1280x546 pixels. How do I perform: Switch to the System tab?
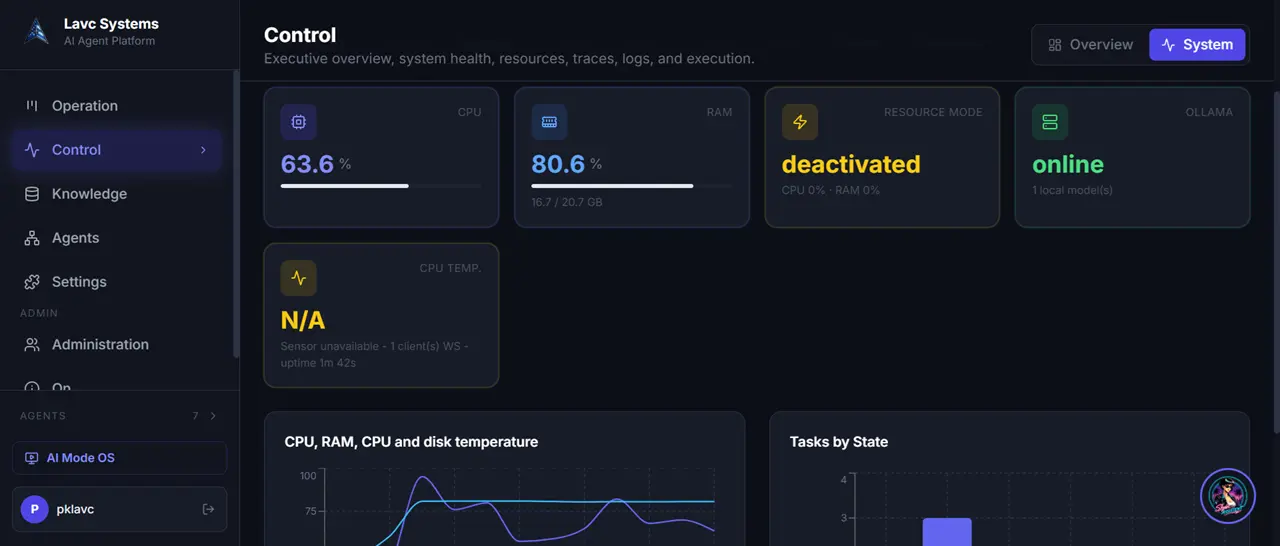click(1197, 45)
